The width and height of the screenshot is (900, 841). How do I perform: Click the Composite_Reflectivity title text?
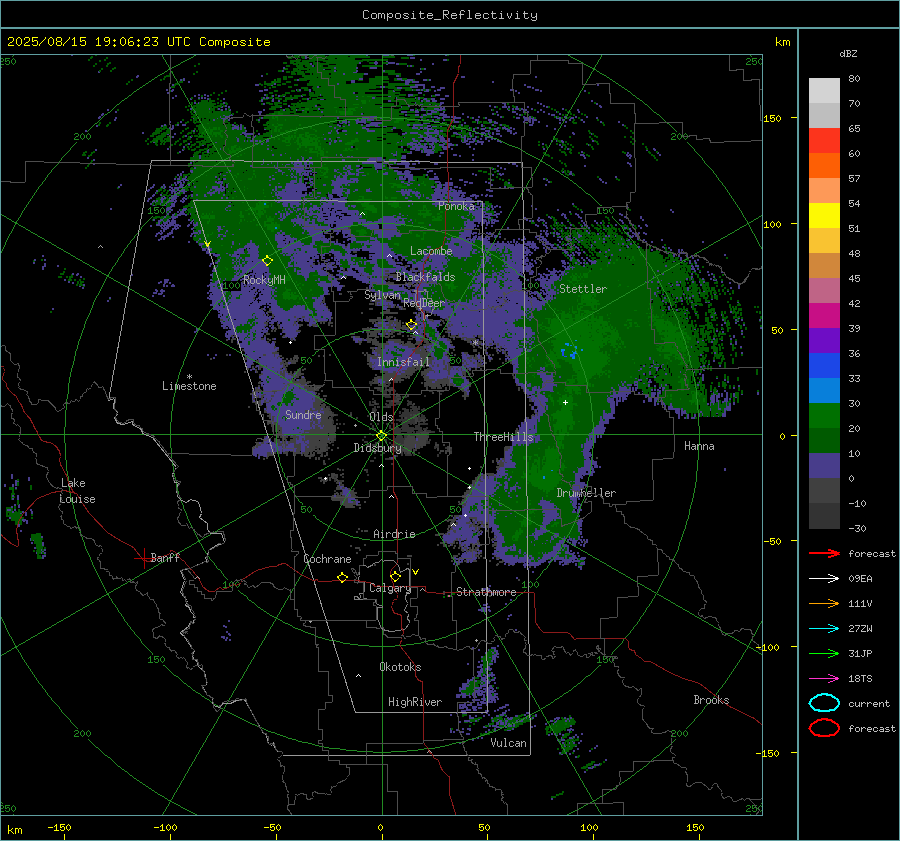pos(450,15)
